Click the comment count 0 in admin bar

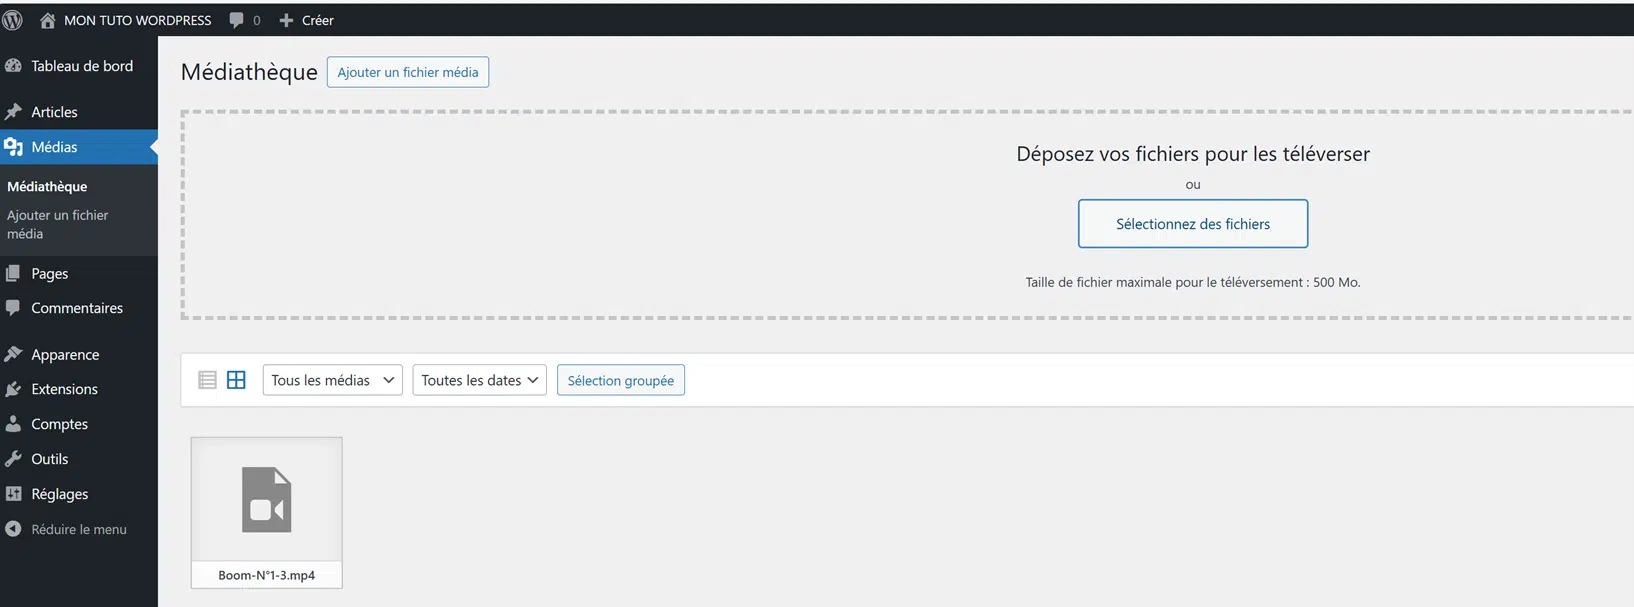pos(257,20)
